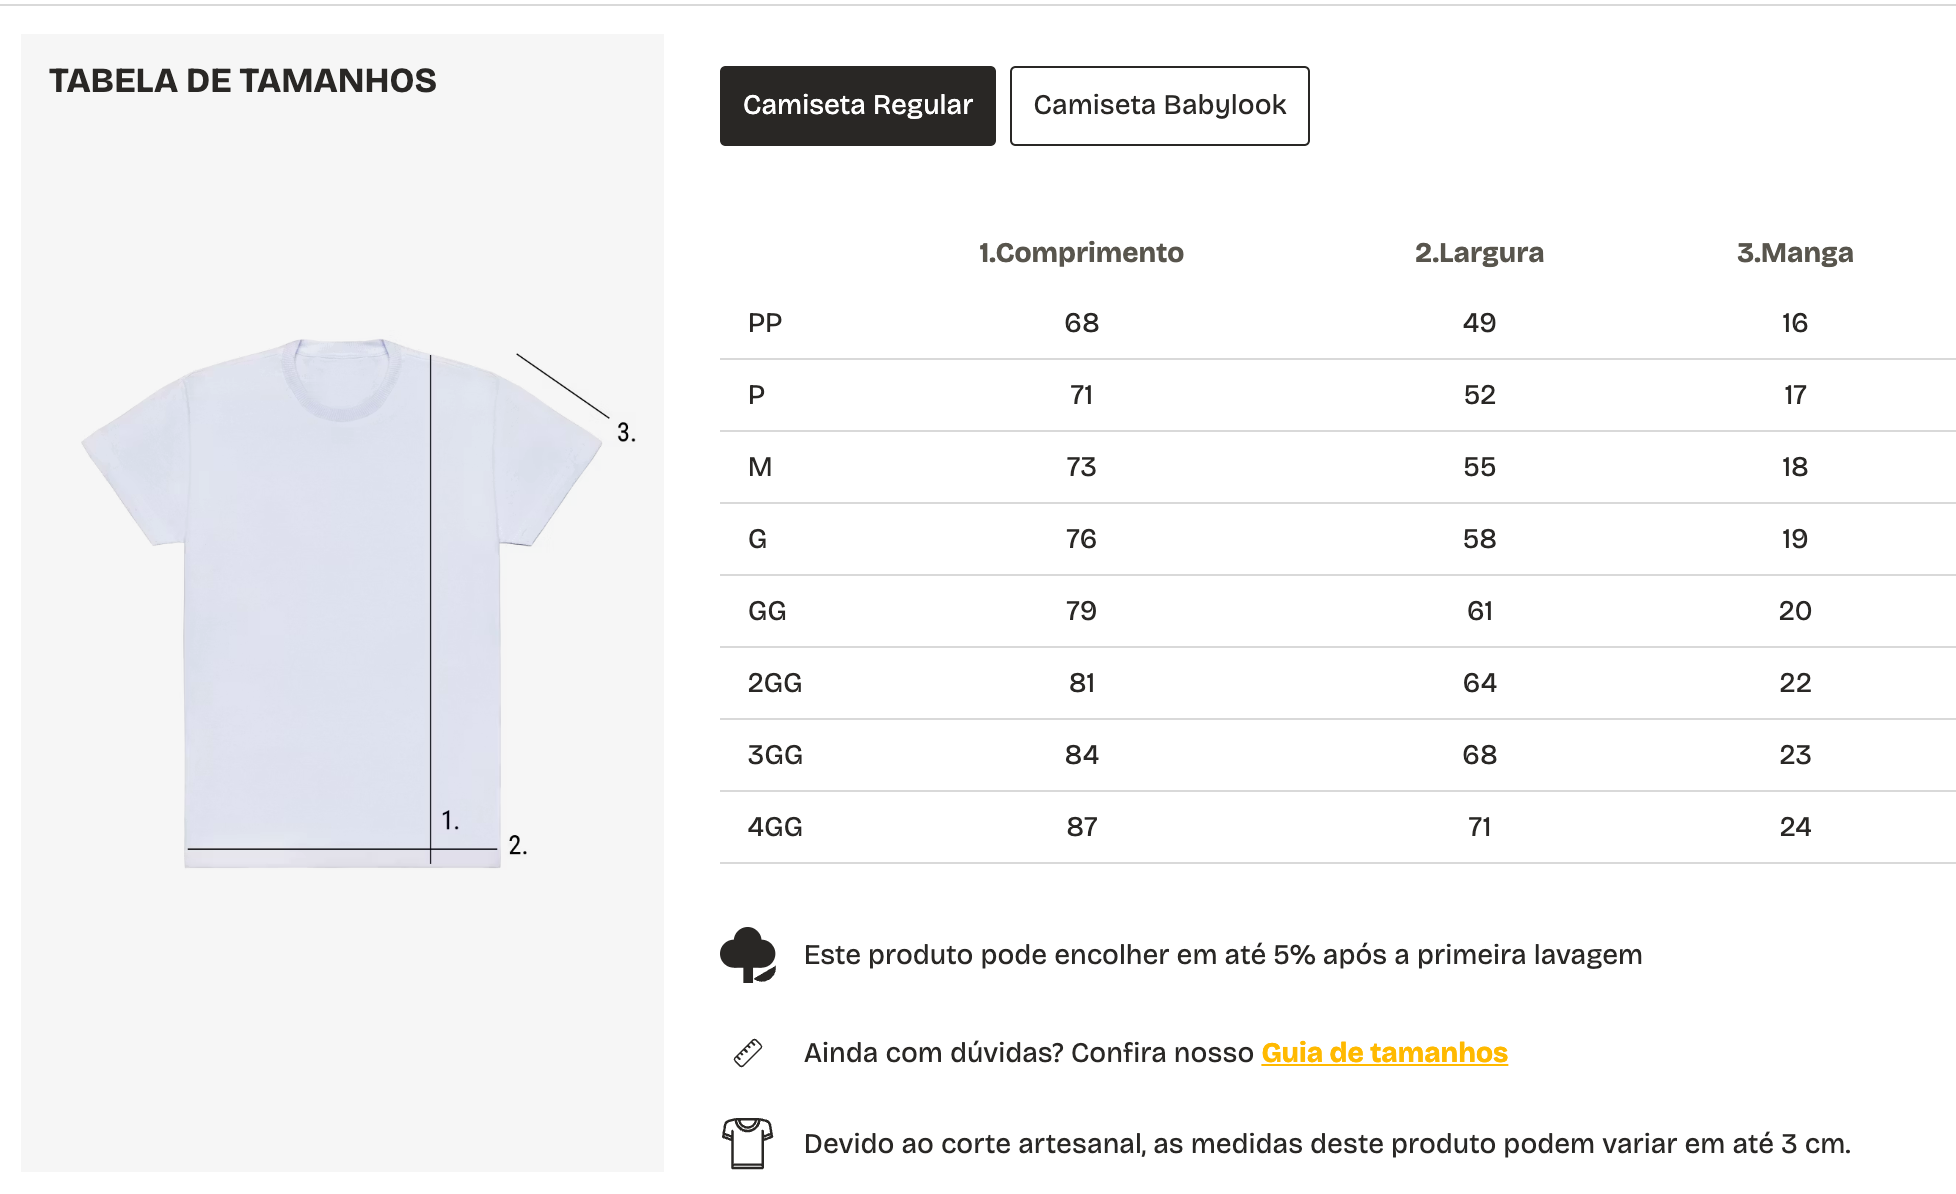Switch to the Camiseta Babylook tab
Screen dimensions: 1956x1194
pyautogui.click(x=1159, y=106)
